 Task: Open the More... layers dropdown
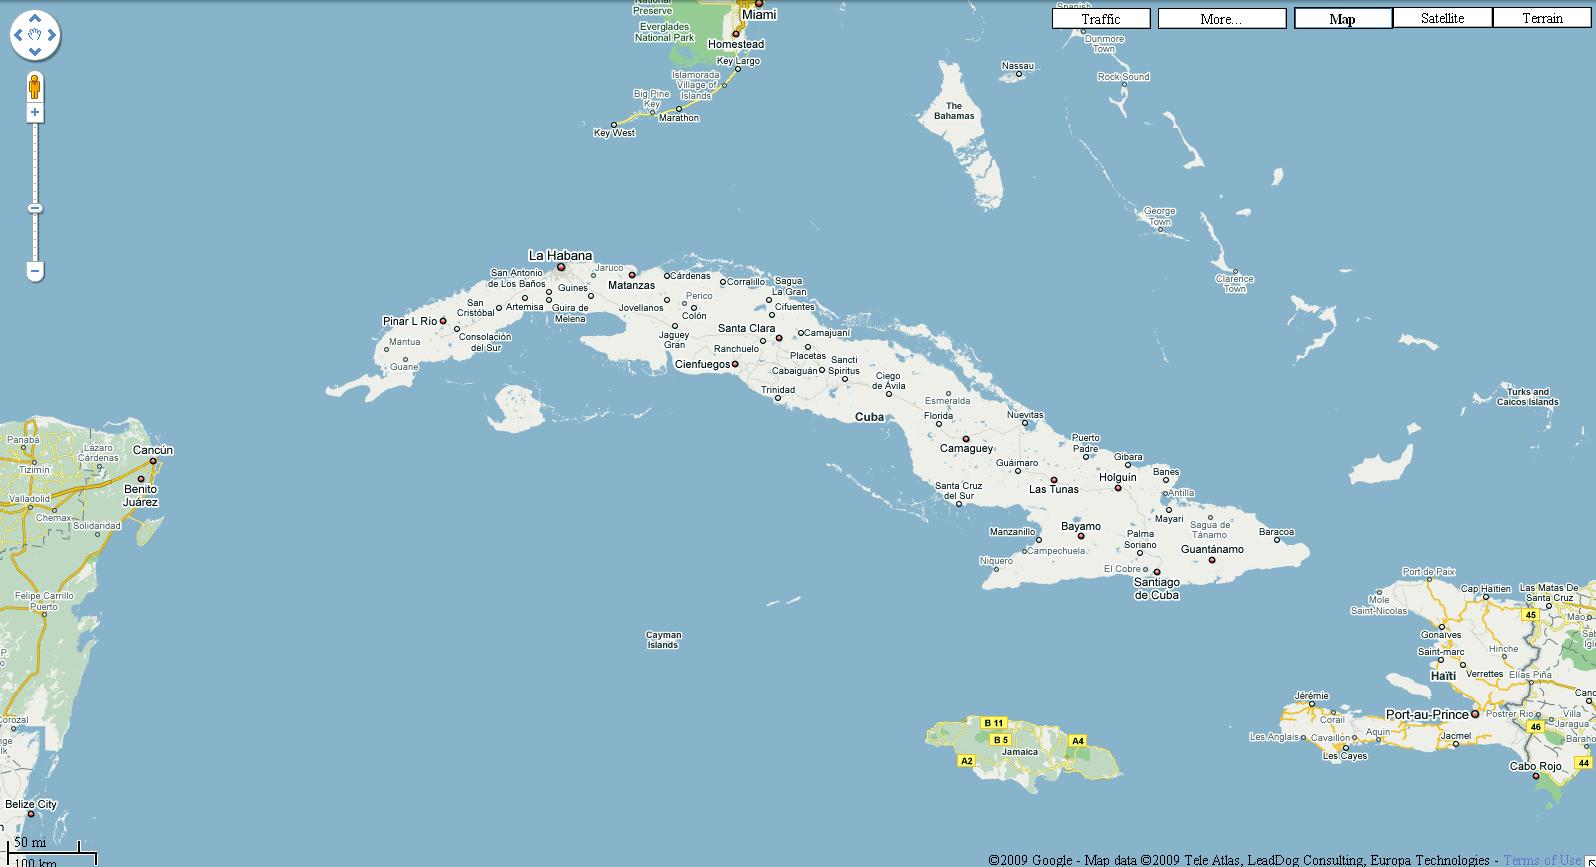tap(1221, 19)
